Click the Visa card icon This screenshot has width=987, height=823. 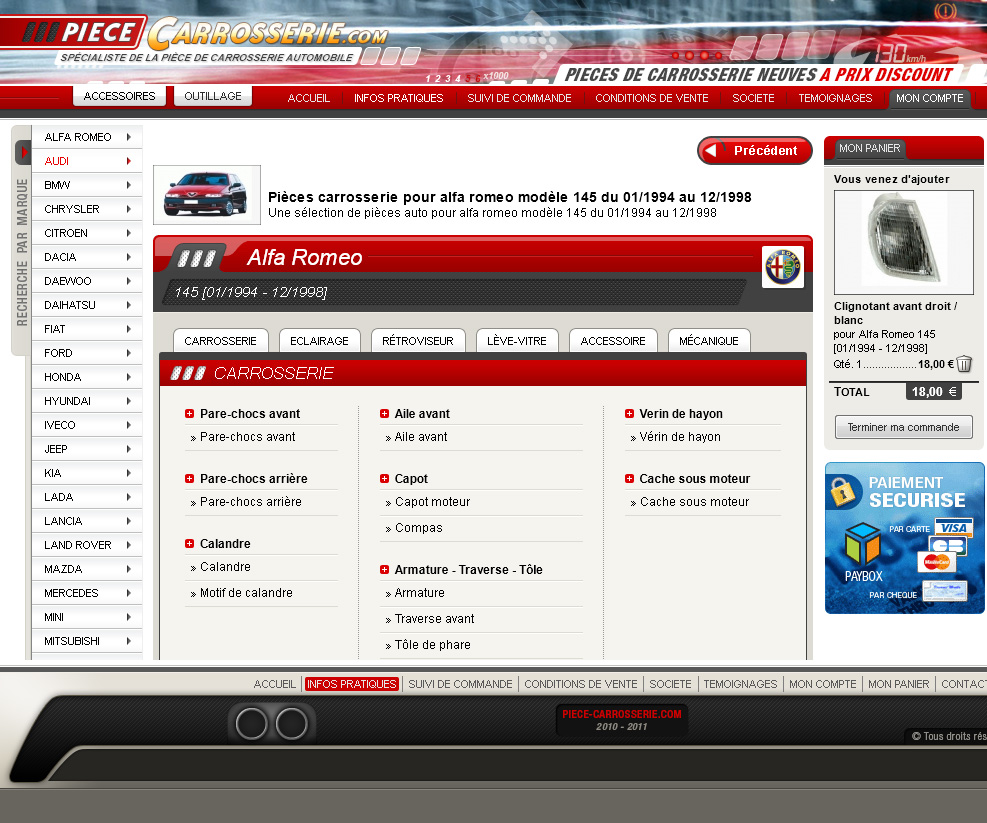(x=955, y=527)
